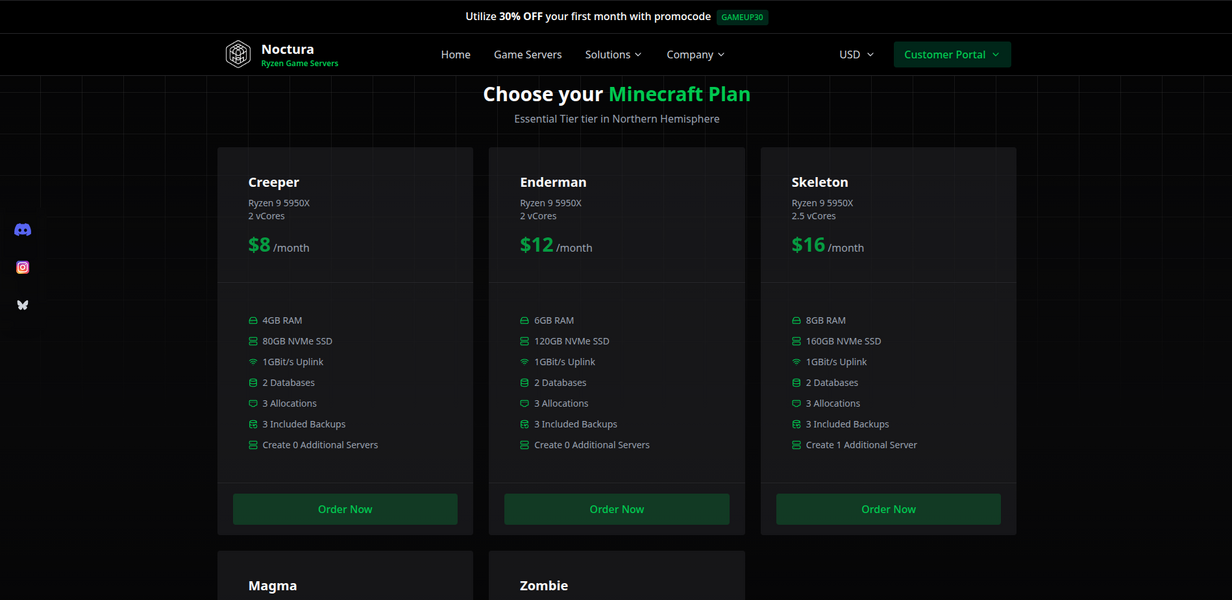Open the USD currency selector
The width and height of the screenshot is (1232, 600).
[x=856, y=55]
